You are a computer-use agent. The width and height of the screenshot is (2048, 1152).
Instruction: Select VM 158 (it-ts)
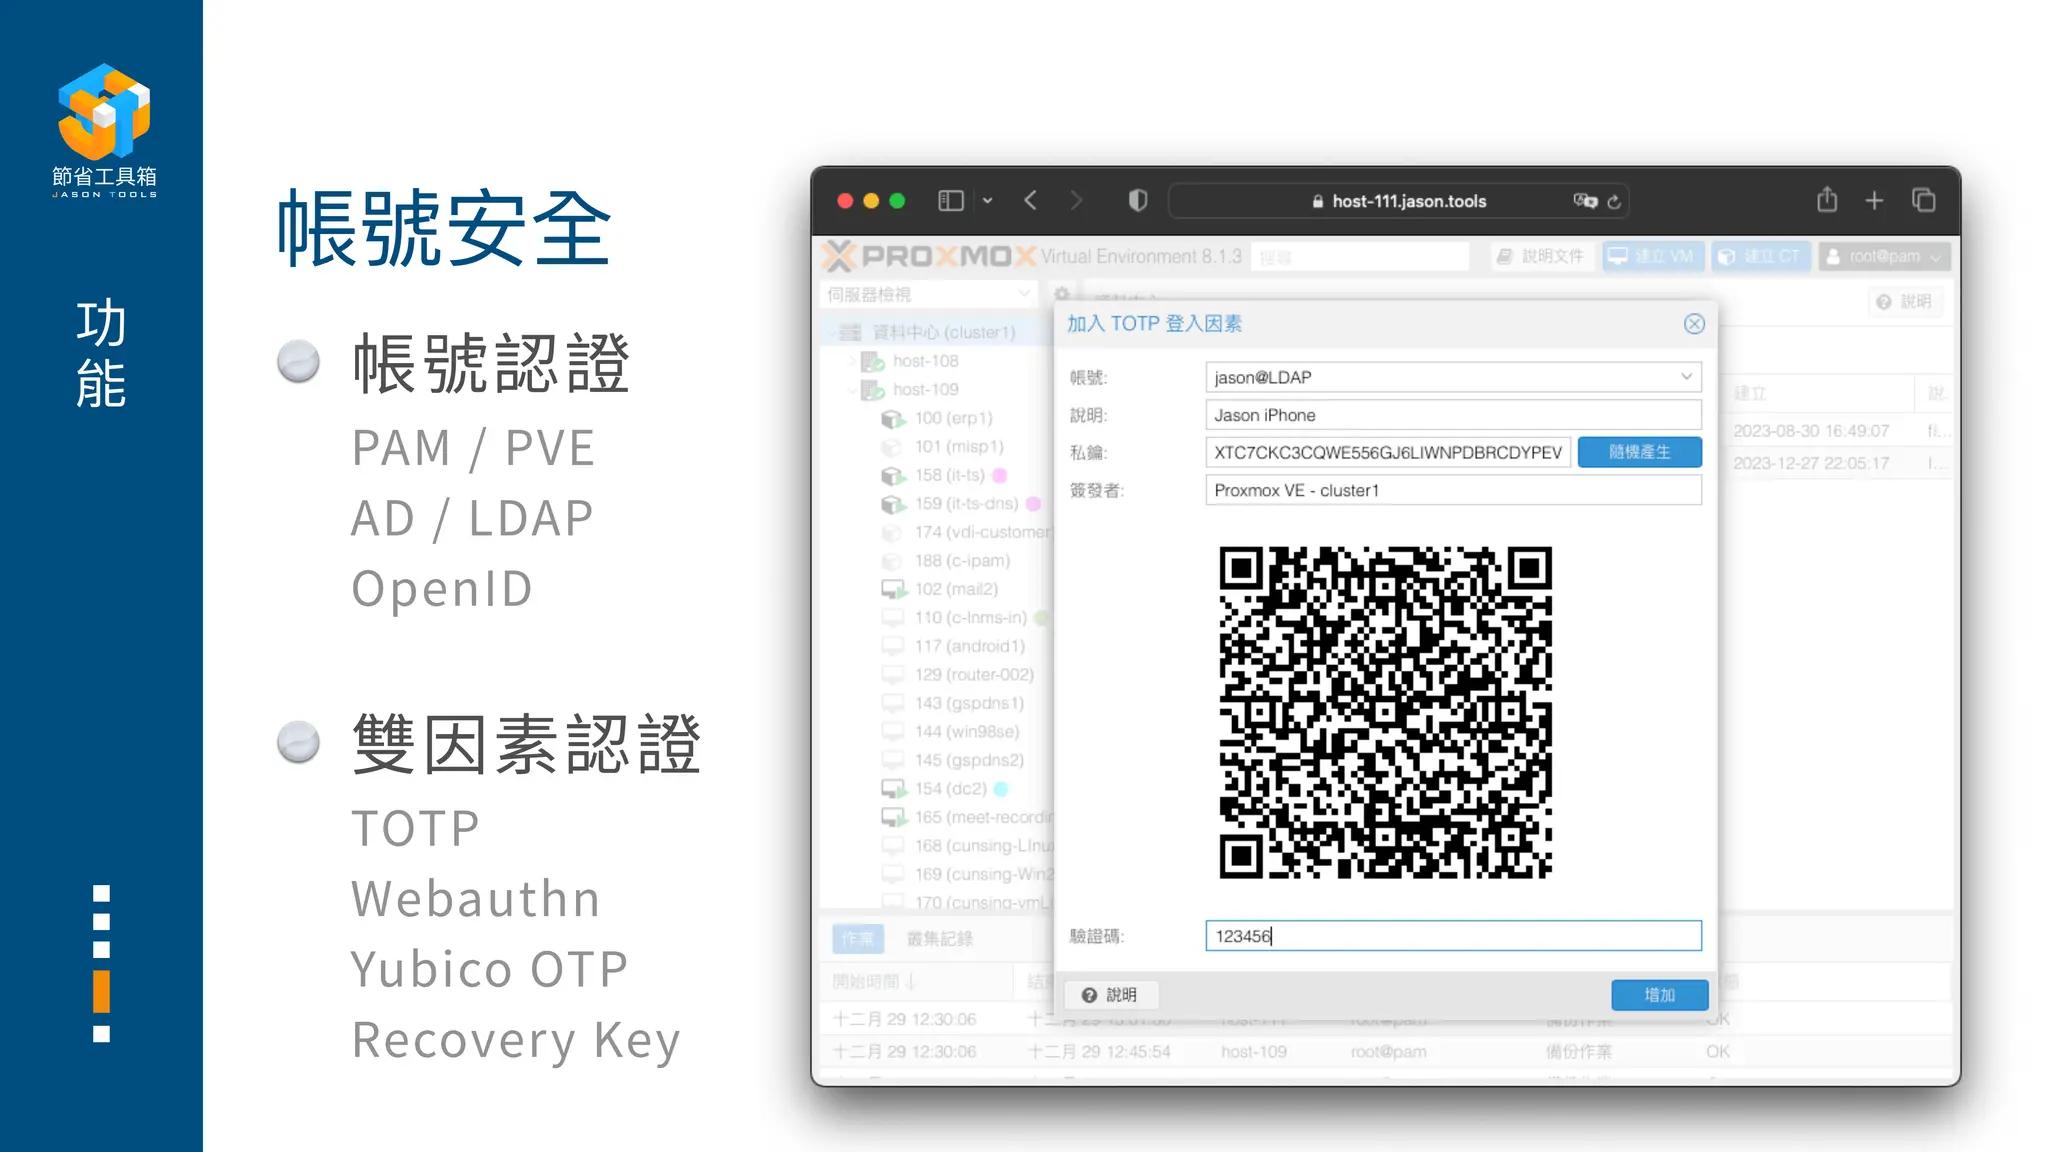point(949,475)
